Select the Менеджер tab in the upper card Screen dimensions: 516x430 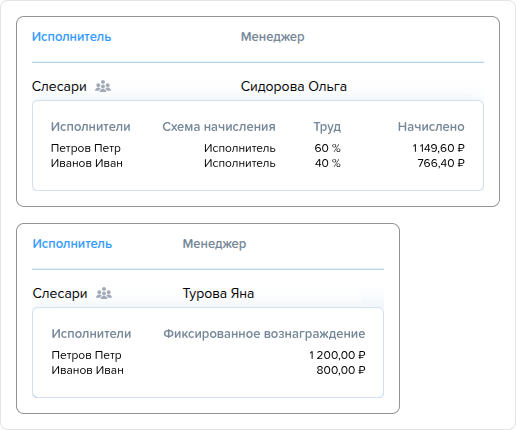pos(273,37)
